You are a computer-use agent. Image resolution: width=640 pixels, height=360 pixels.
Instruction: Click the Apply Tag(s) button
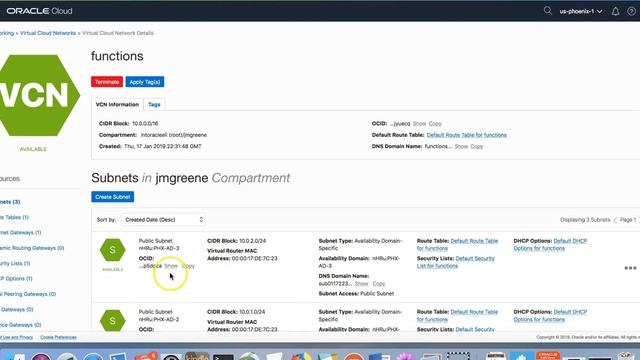click(145, 82)
